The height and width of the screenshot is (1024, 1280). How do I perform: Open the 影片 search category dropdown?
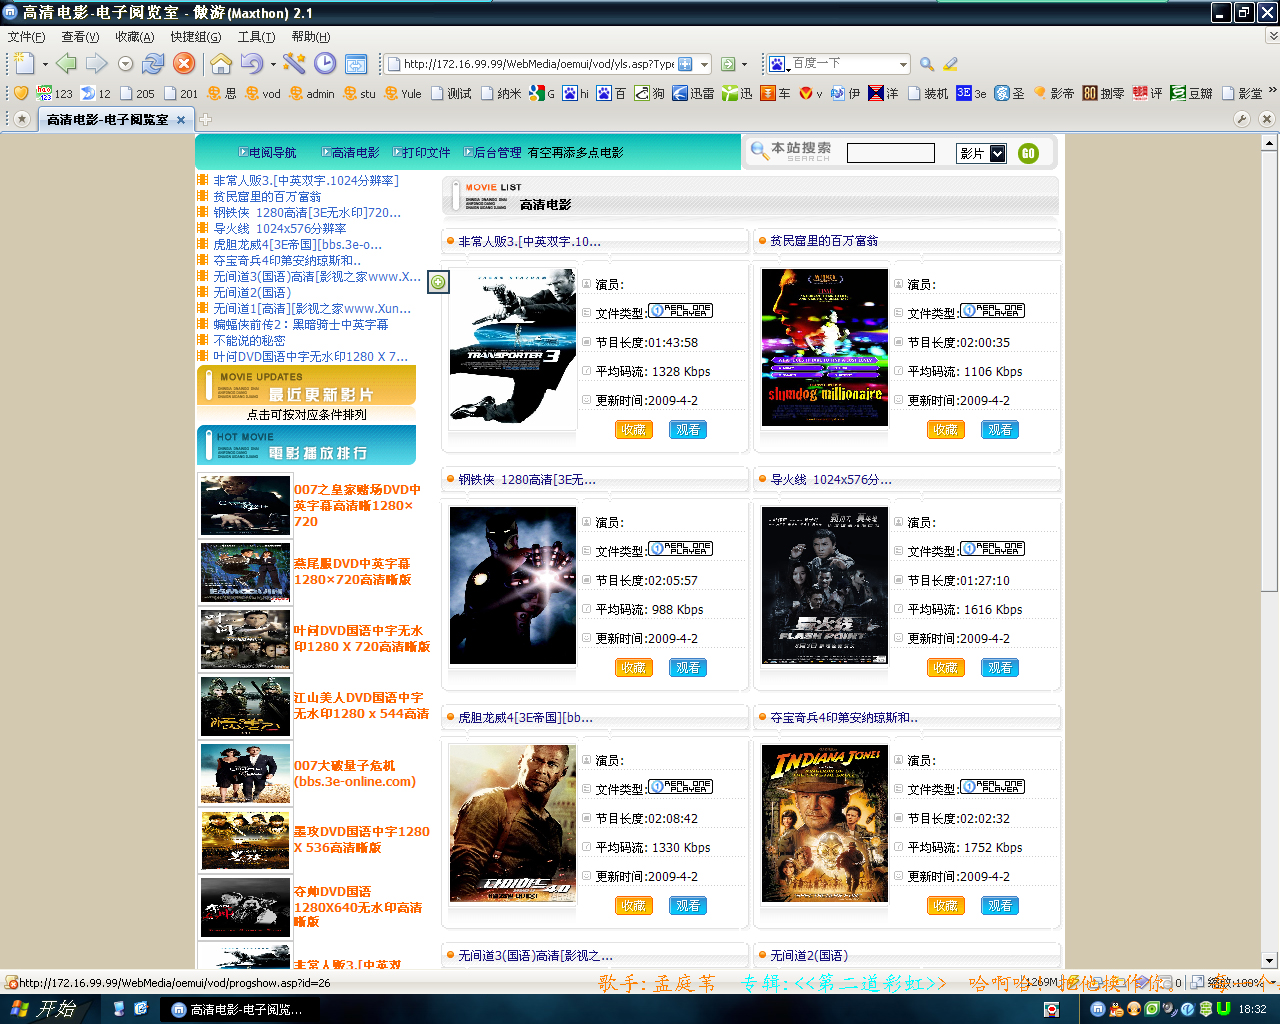pos(998,153)
